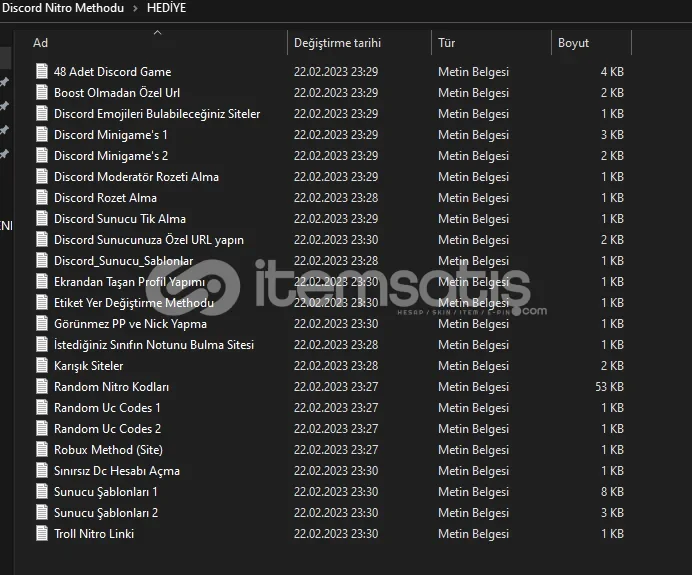692x575 pixels.
Task: Click the document icon of Discord Moderatör Rozeti Alma
Action: (42, 177)
